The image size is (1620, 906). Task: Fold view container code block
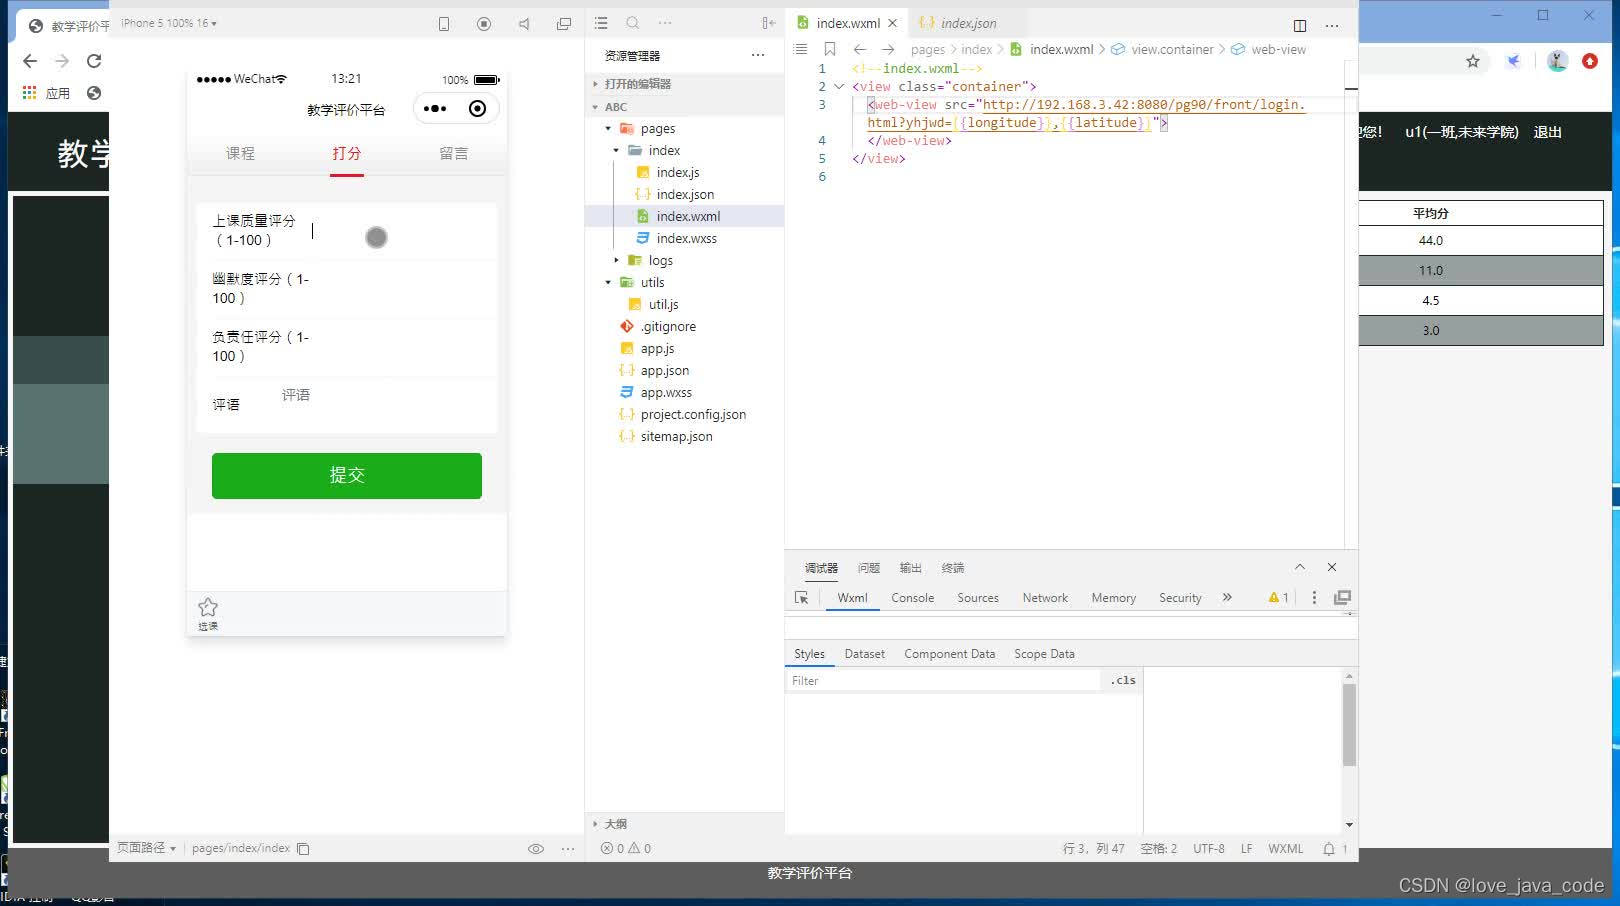pyautogui.click(x=839, y=87)
